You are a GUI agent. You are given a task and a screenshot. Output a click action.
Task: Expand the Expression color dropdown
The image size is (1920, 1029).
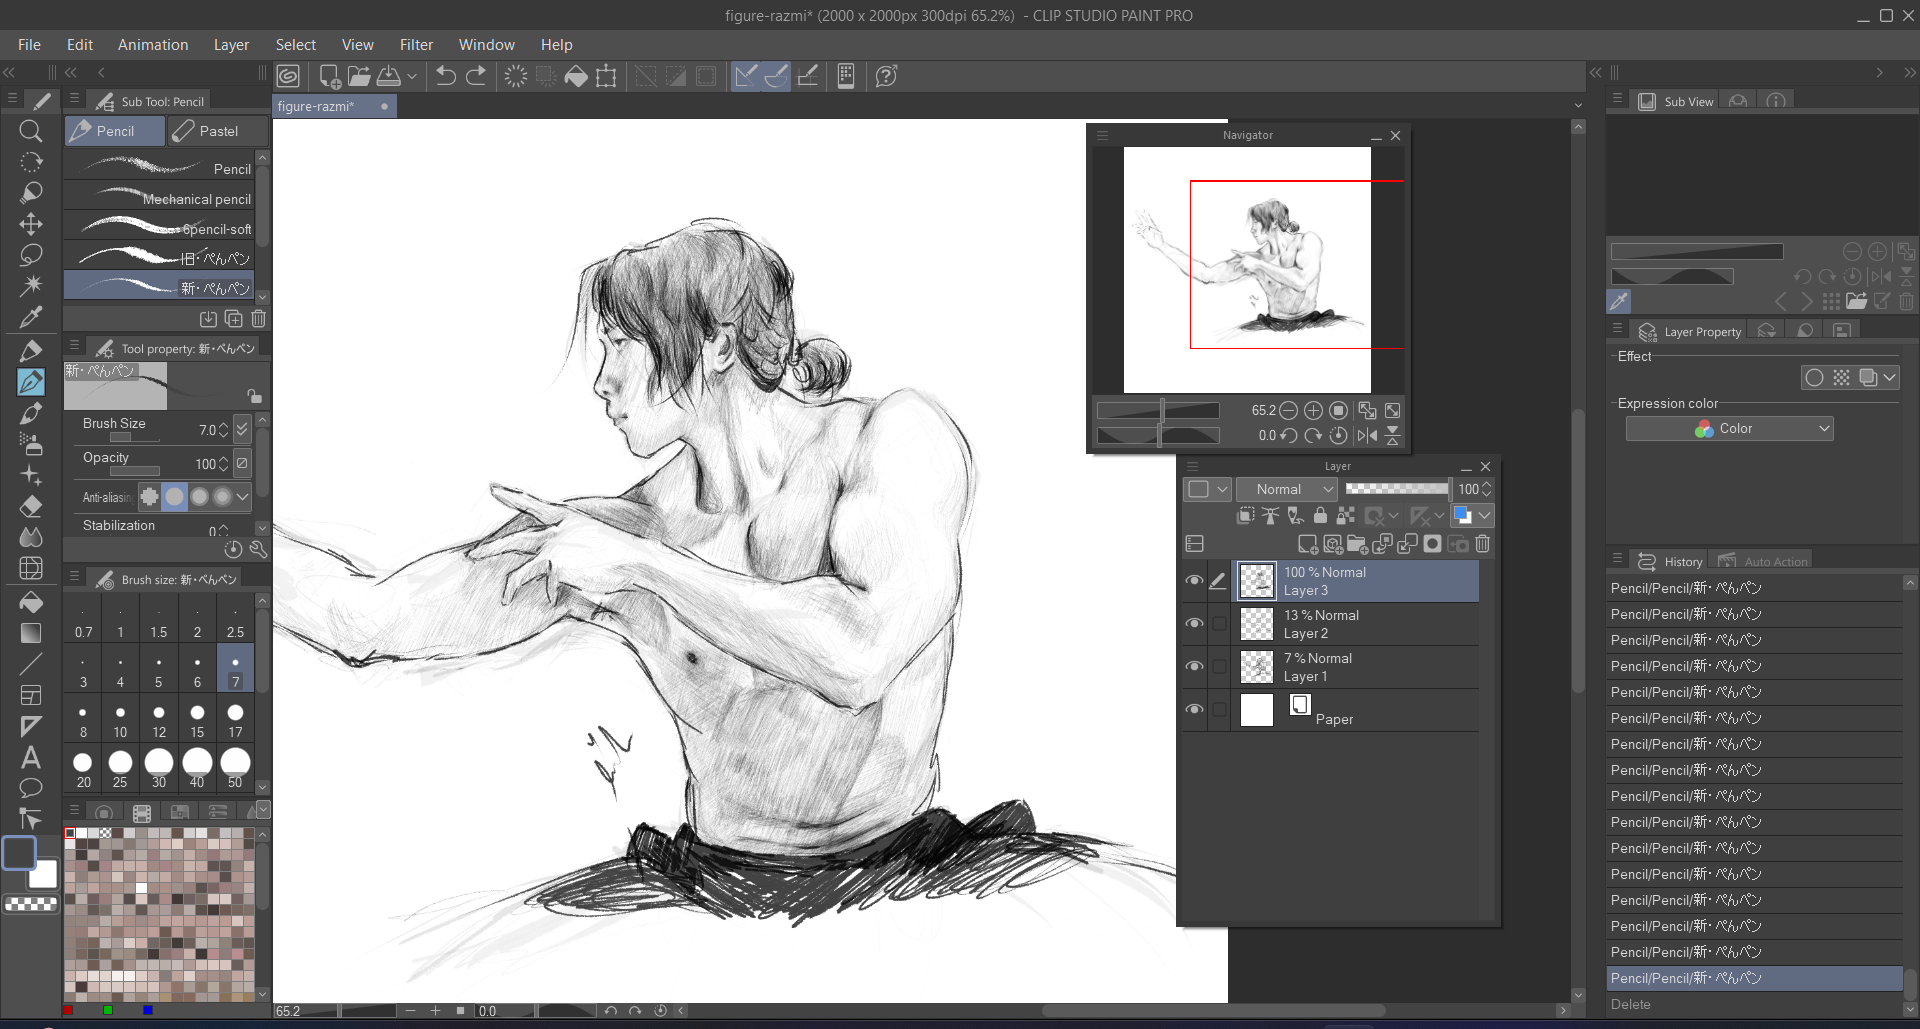point(1729,429)
